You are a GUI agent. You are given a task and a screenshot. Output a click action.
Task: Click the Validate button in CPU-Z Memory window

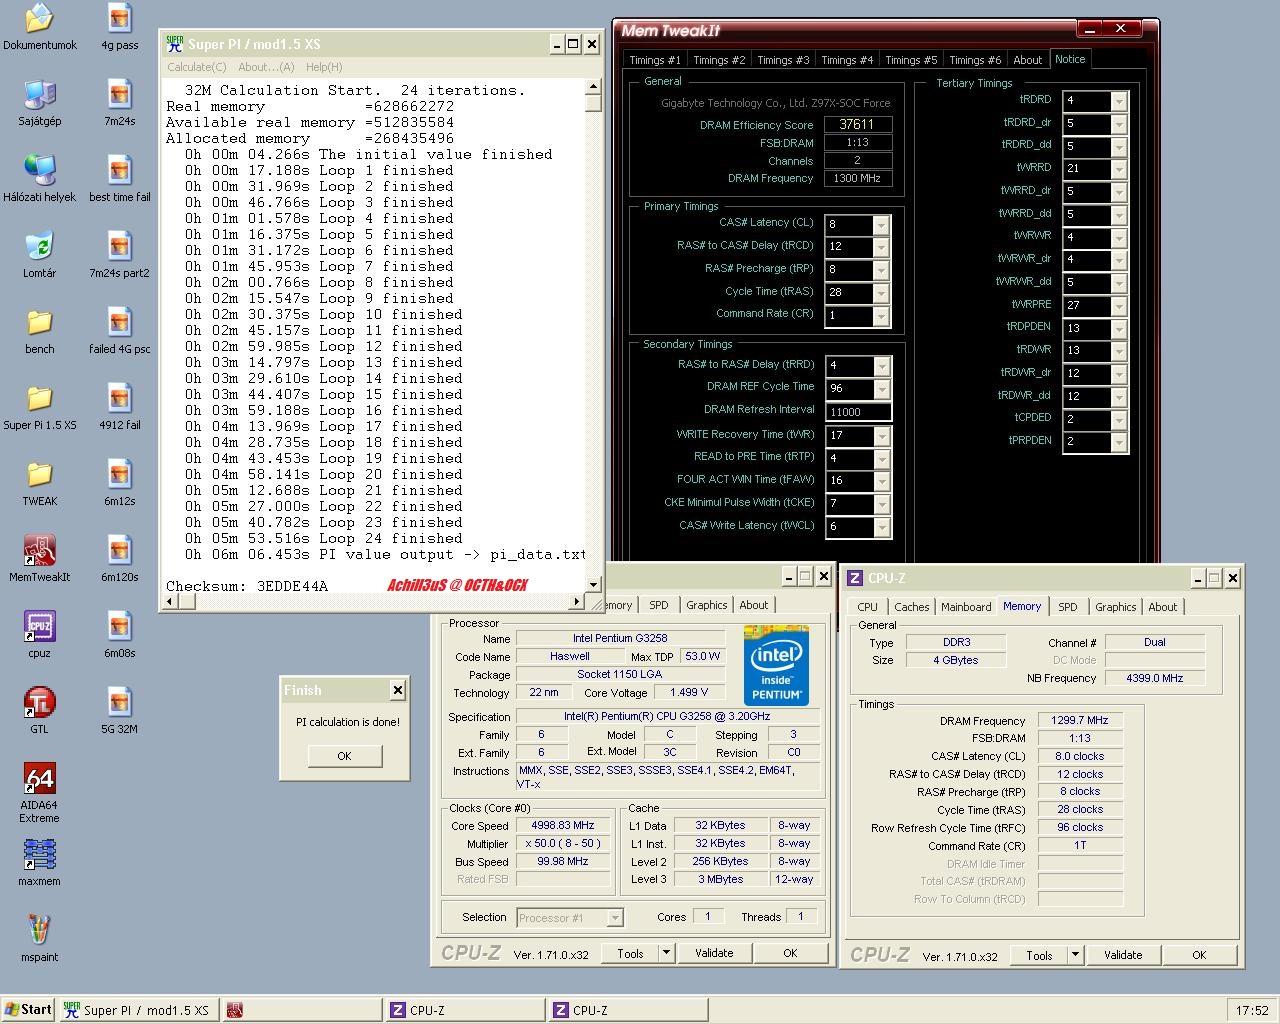(1122, 955)
